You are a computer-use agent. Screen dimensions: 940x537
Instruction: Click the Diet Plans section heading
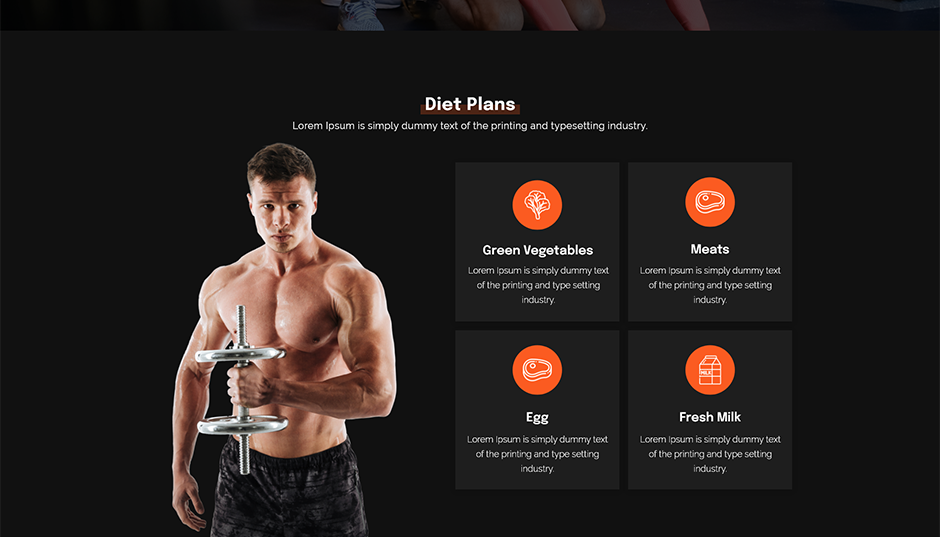point(470,104)
